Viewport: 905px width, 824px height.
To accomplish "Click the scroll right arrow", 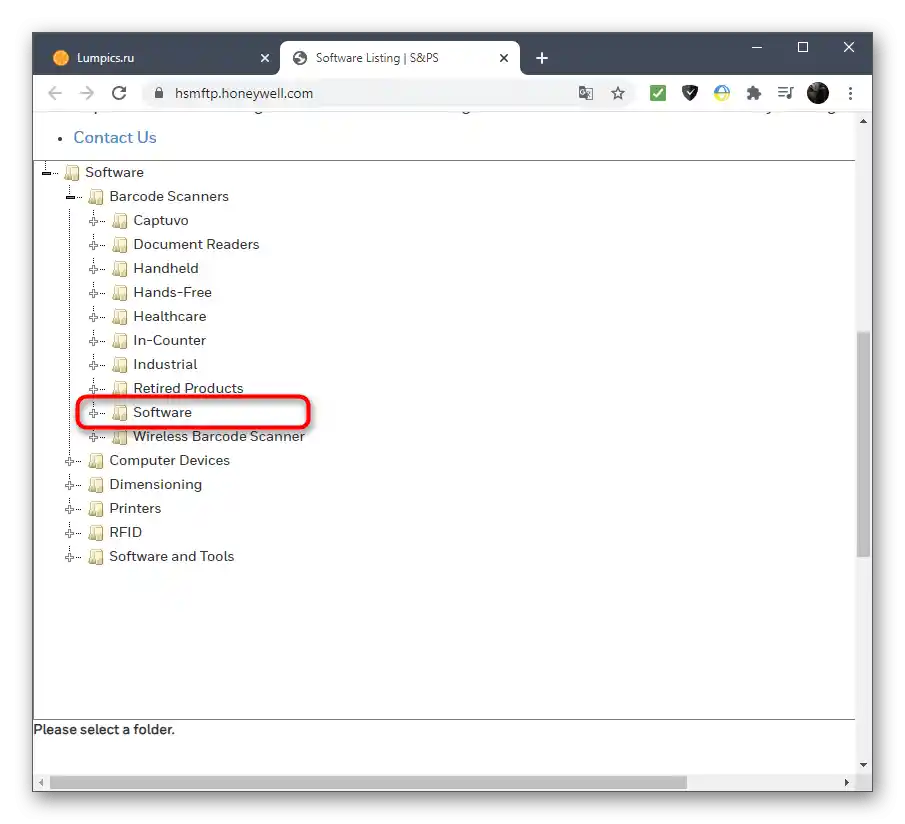I will click(x=846, y=782).
